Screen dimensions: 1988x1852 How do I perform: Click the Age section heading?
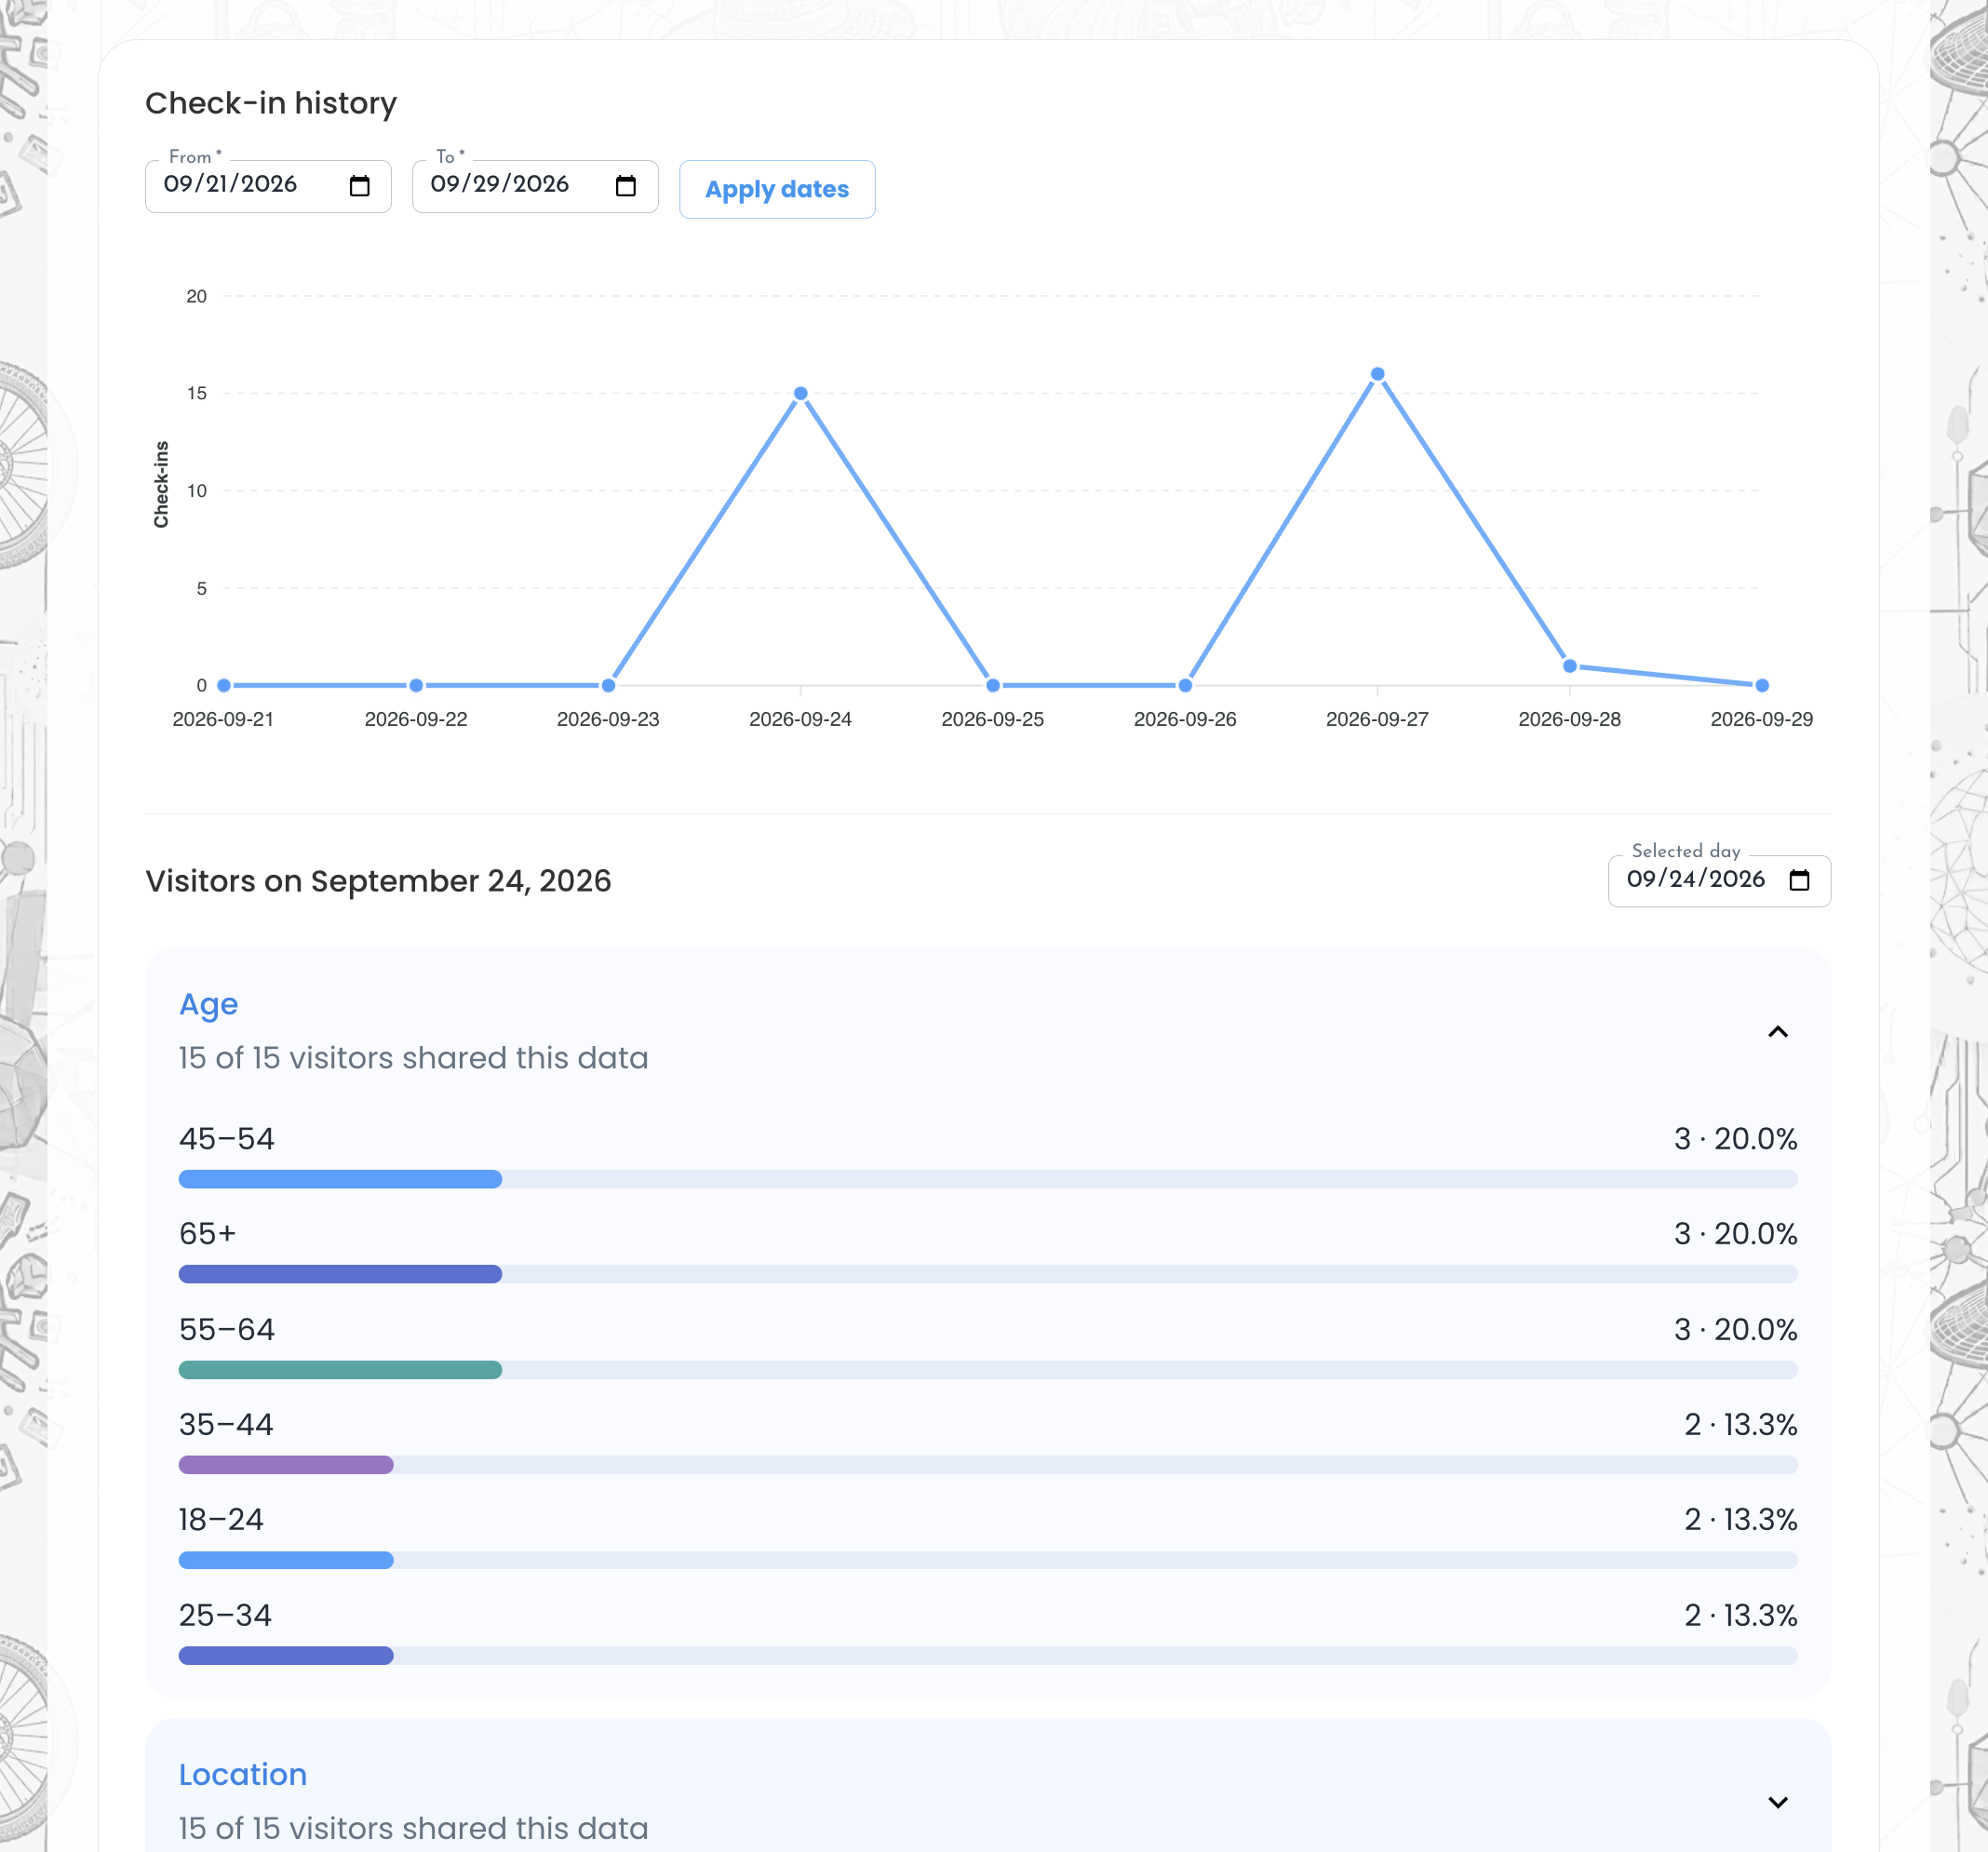pos(208,1004)
